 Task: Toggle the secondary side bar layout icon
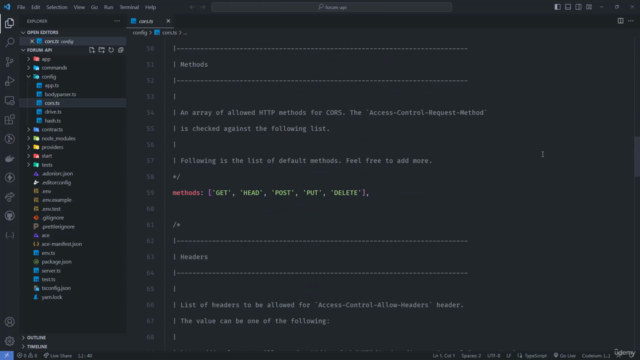click(578, 7)
